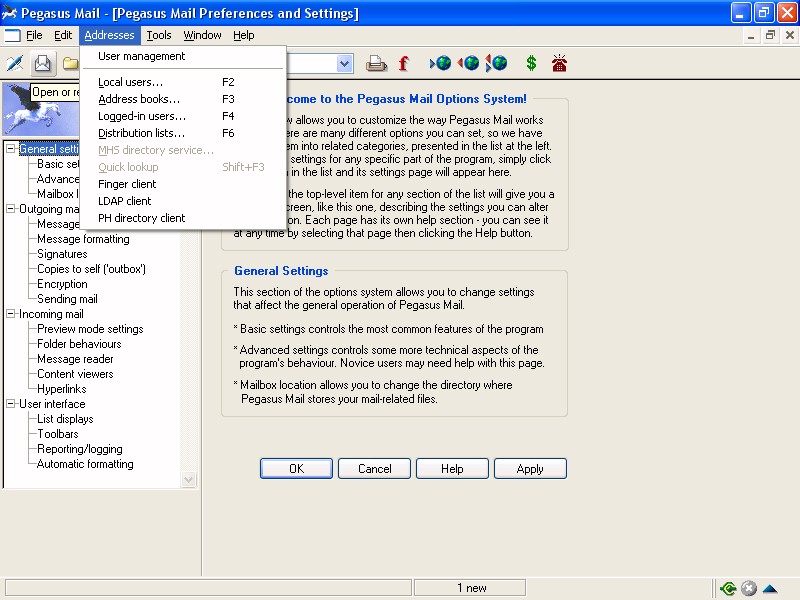Choose Local users... menu entry
This screenshot has height=600, width=800.
pyautogui.click(x=183, y=82)
